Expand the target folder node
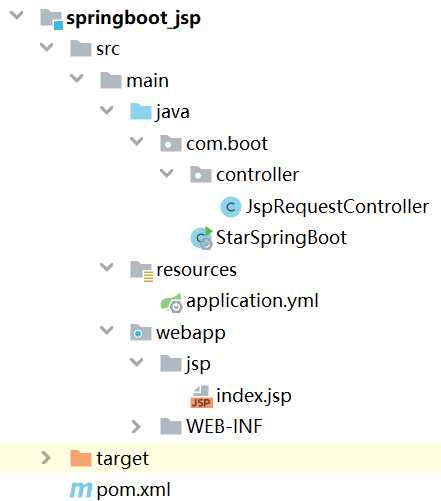 [x=46, y=458]
